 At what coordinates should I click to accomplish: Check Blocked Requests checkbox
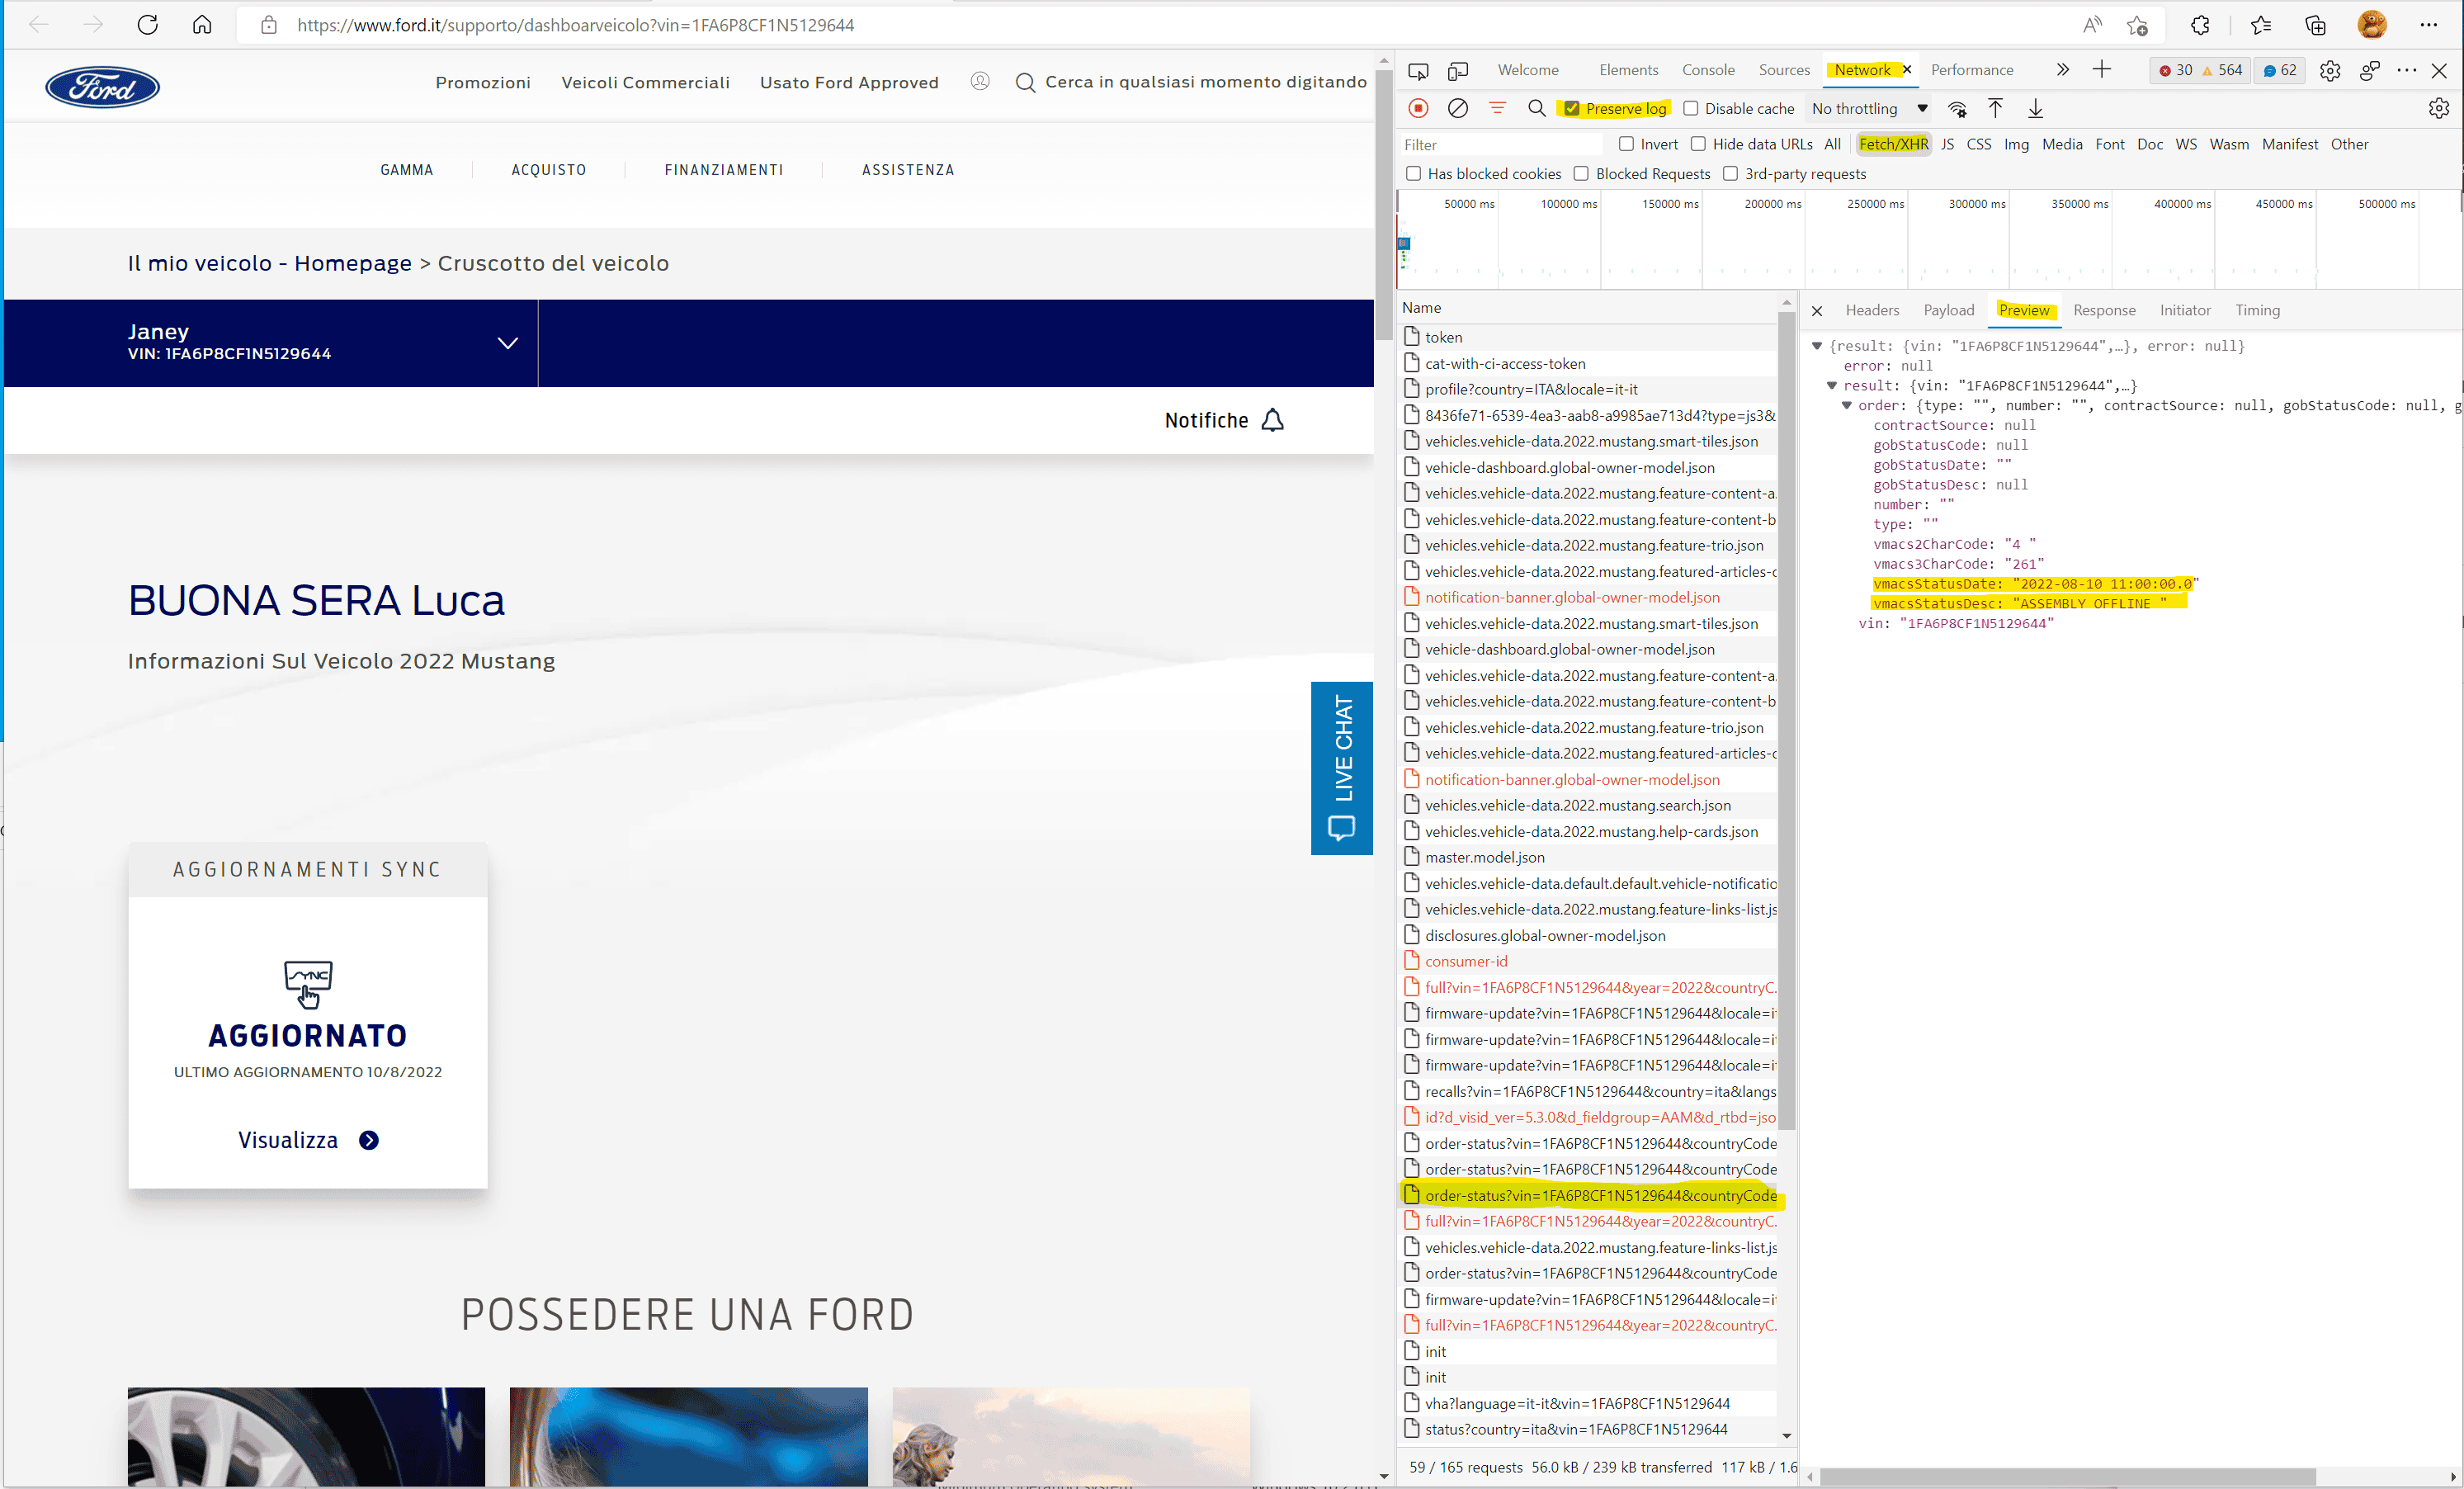[1581, 174]
